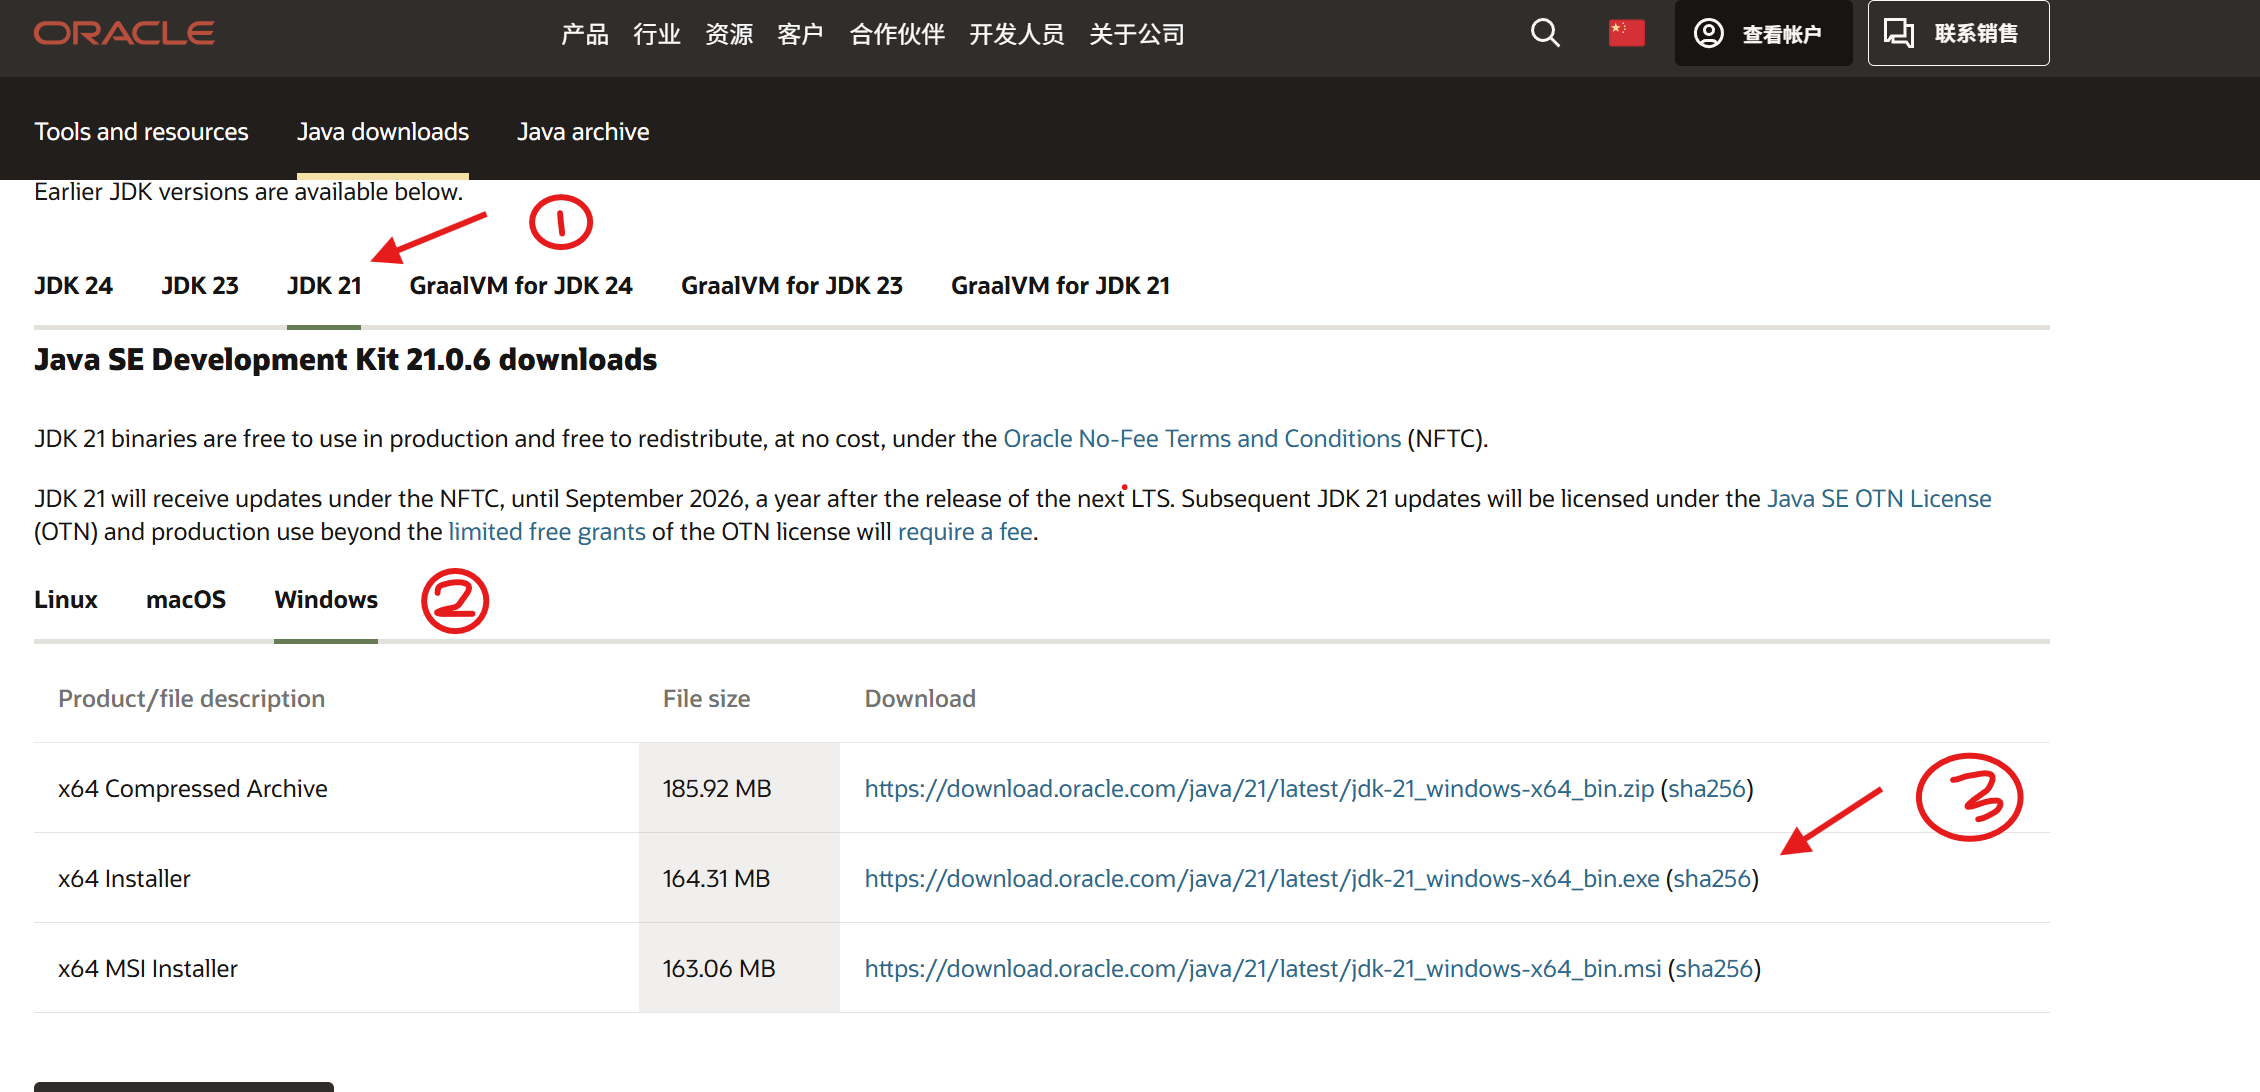Download the windows-x64_bin.zip archive link
Viewport: 2260px width, 1092px height.
point(1258,789)
